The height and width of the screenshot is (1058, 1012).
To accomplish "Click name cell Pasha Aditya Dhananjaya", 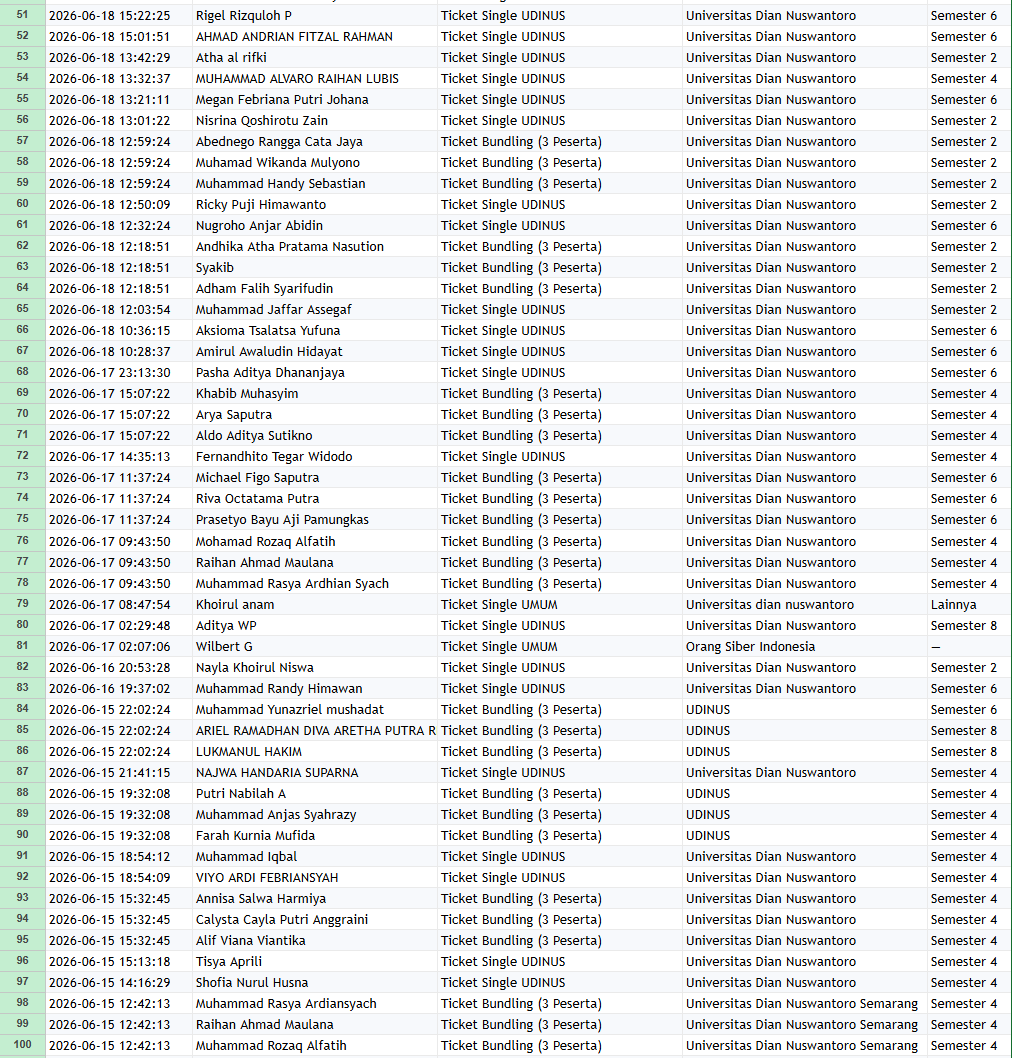I will click(314, 372).
